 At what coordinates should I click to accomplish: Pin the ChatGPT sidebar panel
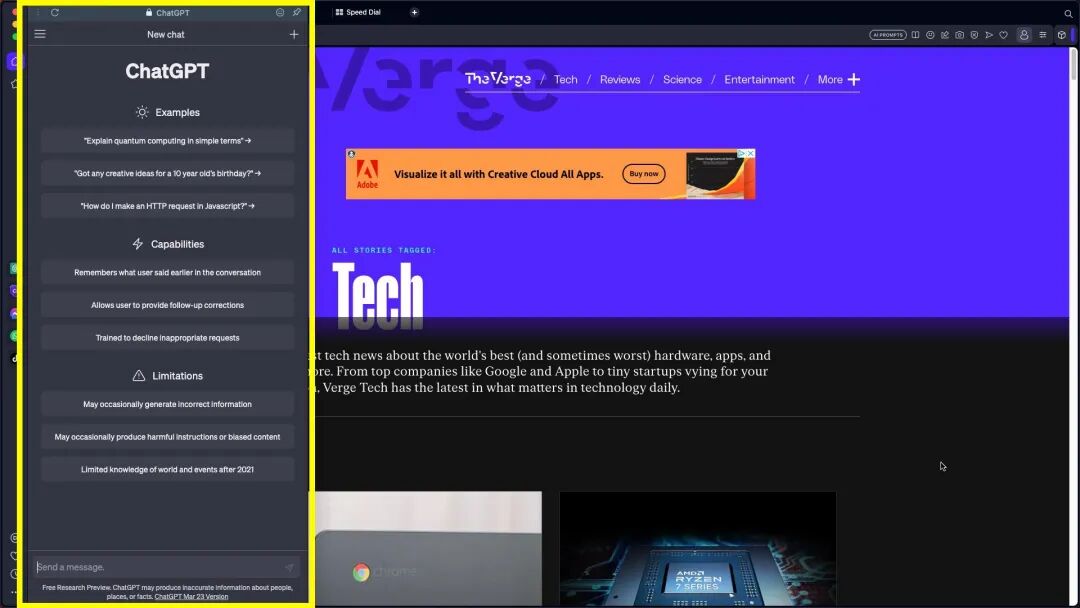click(x=297, y=12)
